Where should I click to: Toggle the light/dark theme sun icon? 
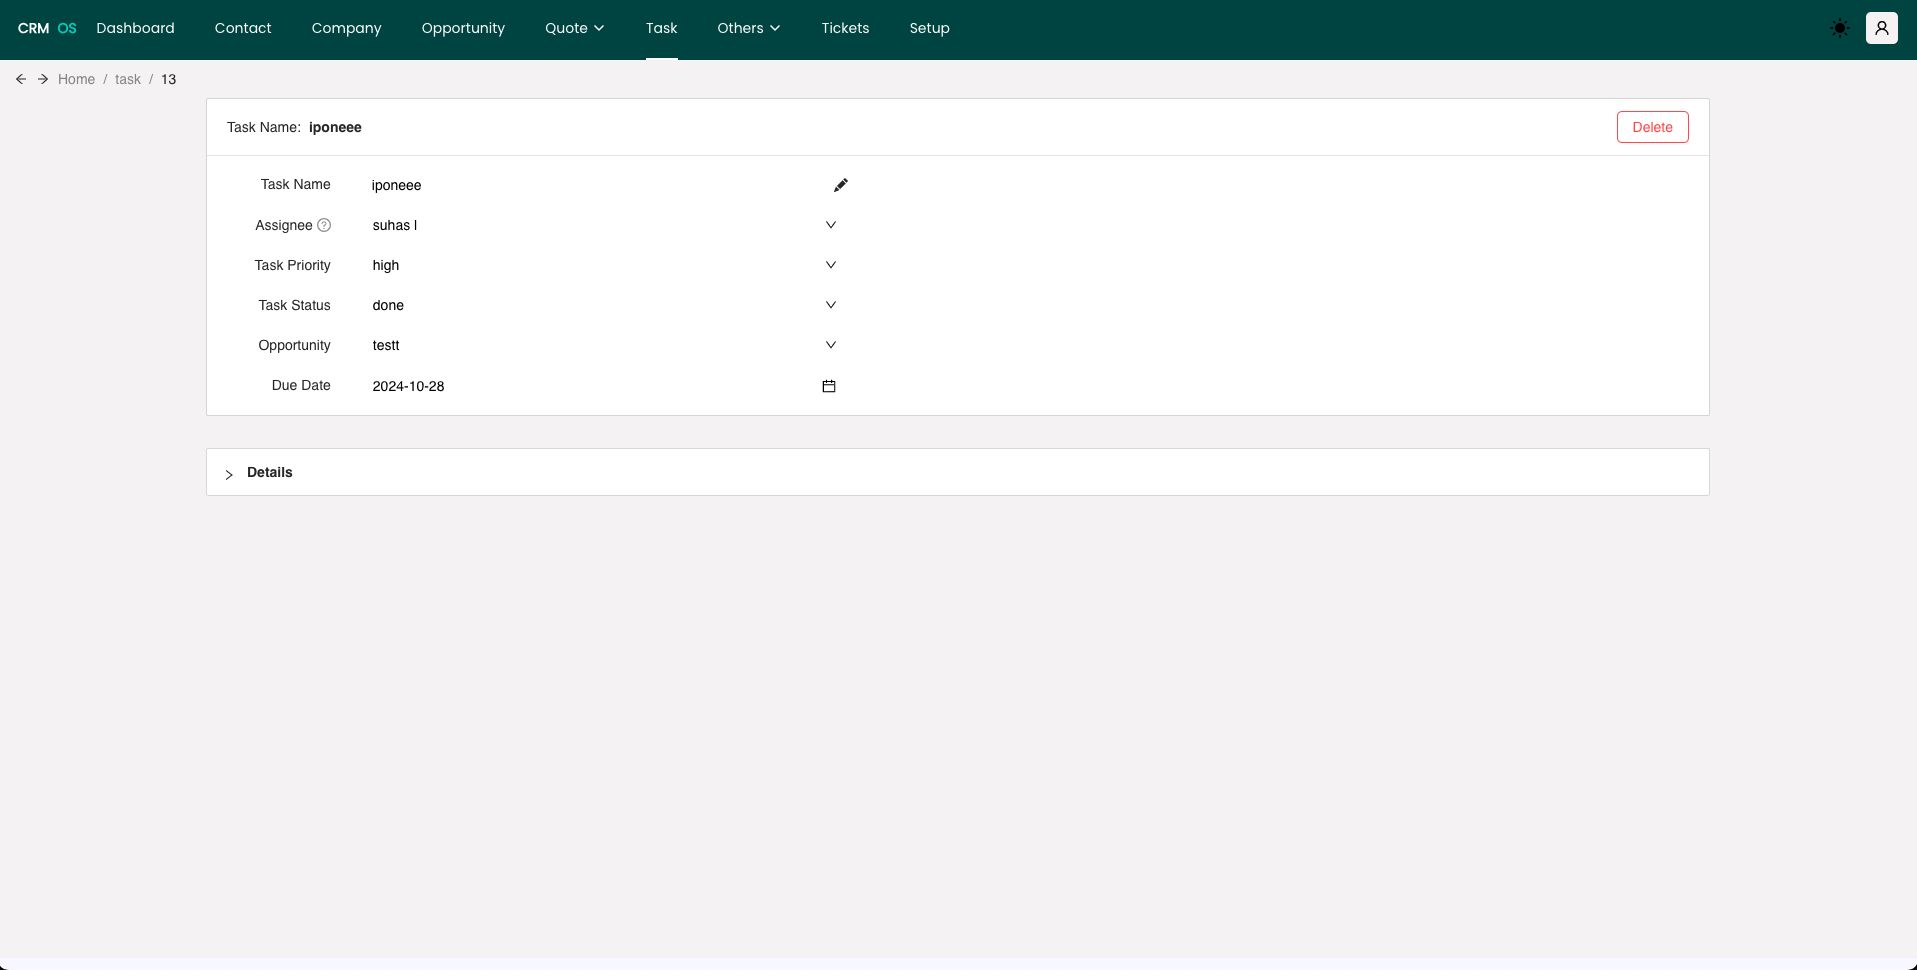tap(1839, 28)
